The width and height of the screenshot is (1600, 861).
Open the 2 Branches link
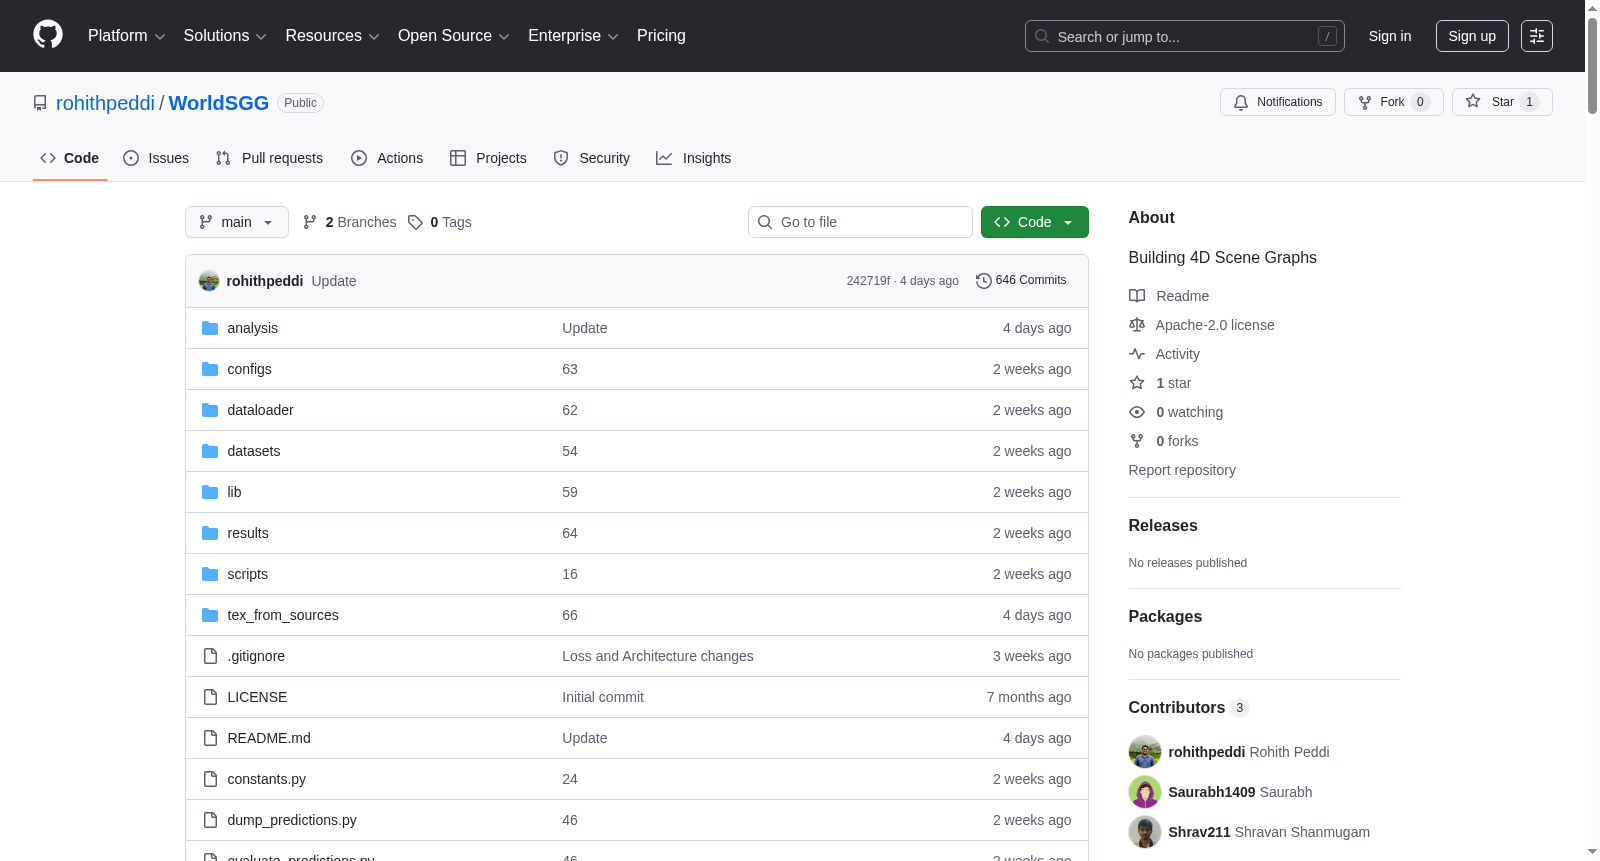pos(350,222)
